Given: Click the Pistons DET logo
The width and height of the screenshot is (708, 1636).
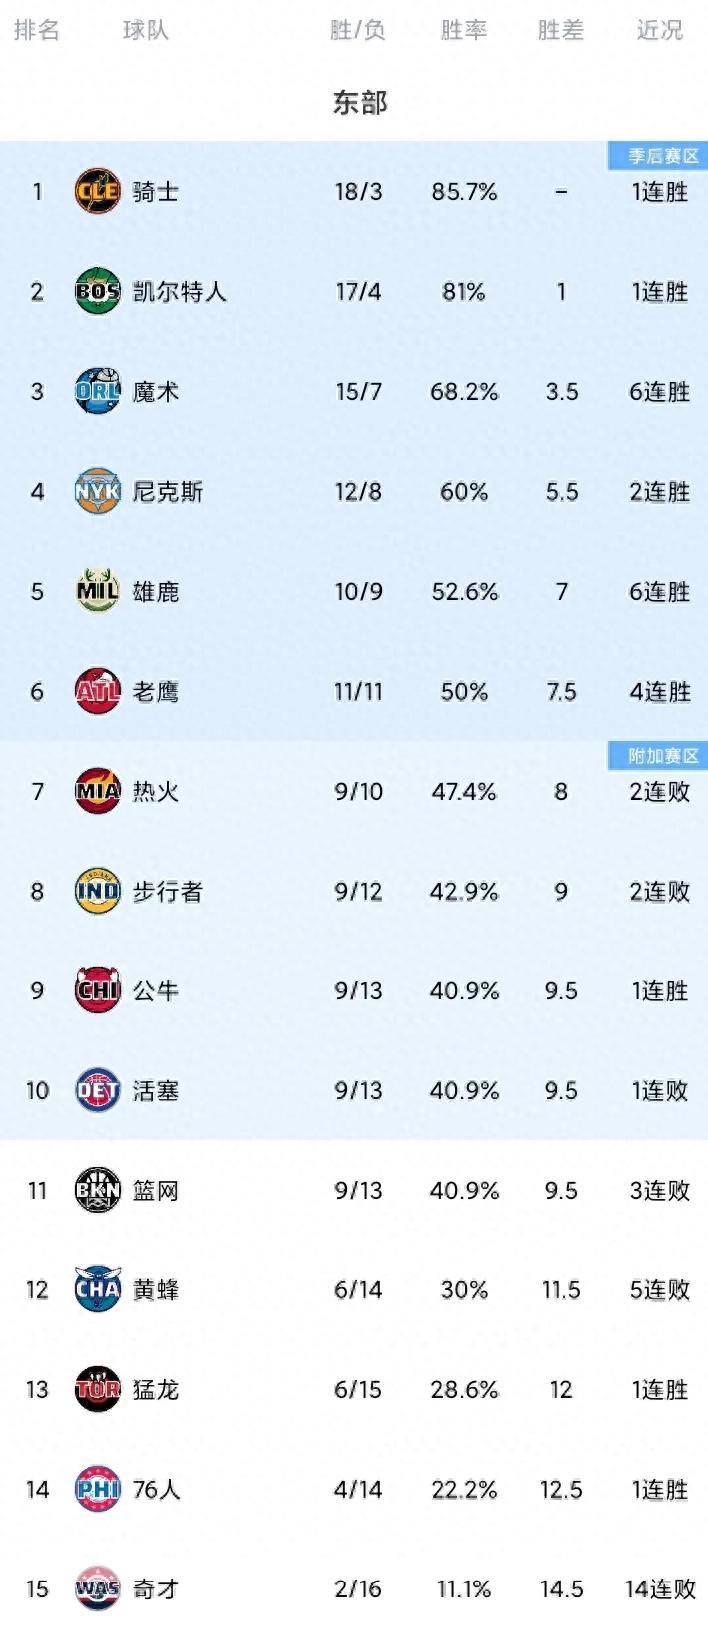Looking at the screenshot, I should coord(95,1089).
